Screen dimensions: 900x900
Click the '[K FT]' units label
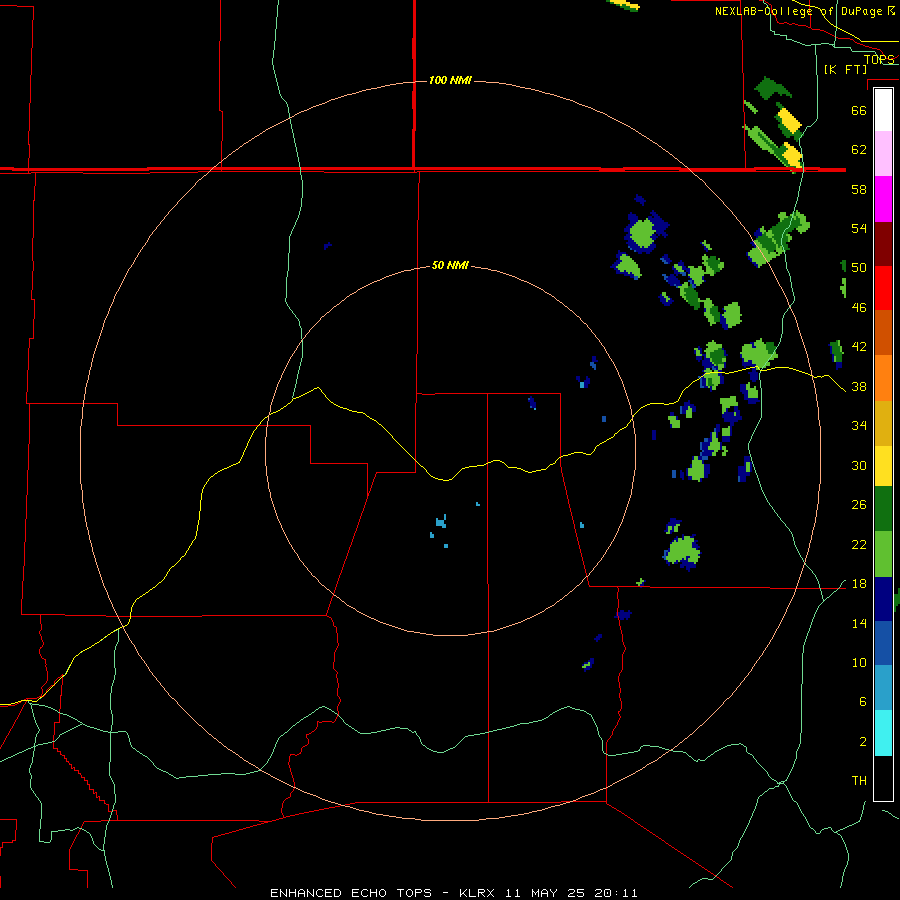845,69
